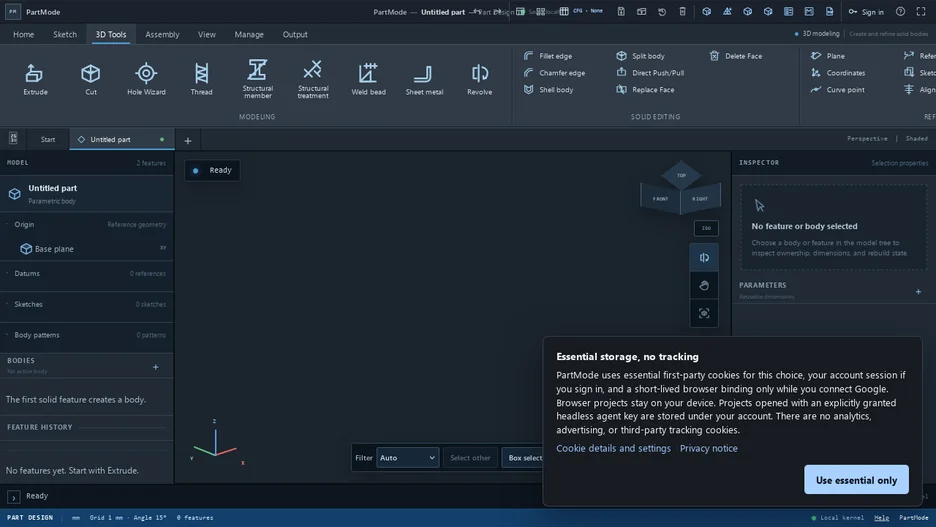Image resolution: width=936 pixels, height=527 pixels.
Task: Open a new document tab with plus
Action: [x=187, y=141]
